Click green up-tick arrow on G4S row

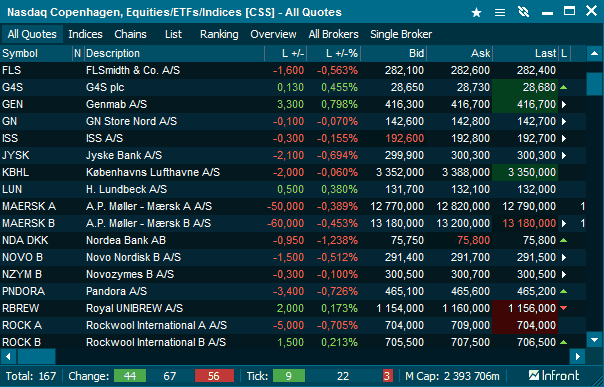(x=564, y=87)
